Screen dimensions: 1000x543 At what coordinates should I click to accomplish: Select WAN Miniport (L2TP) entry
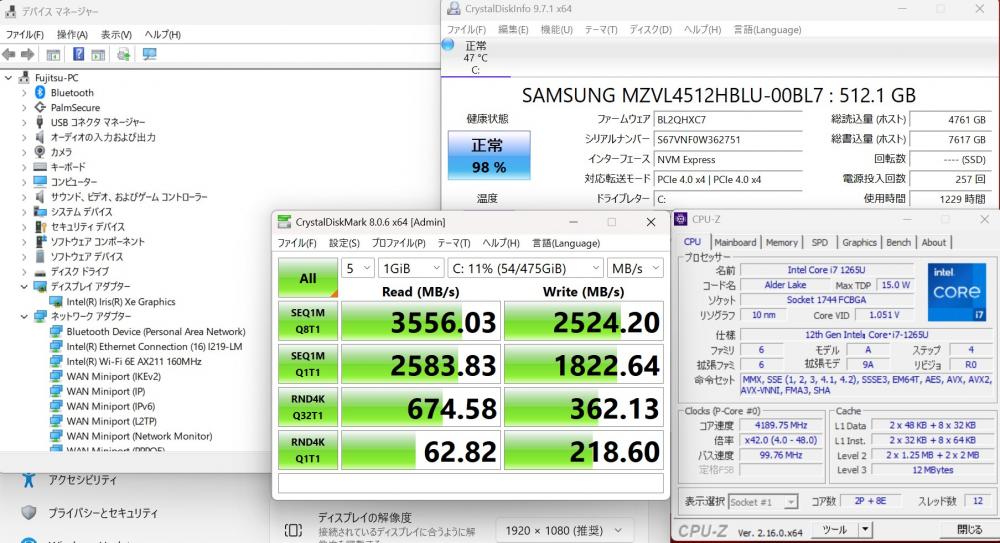[x=112, y=421]
